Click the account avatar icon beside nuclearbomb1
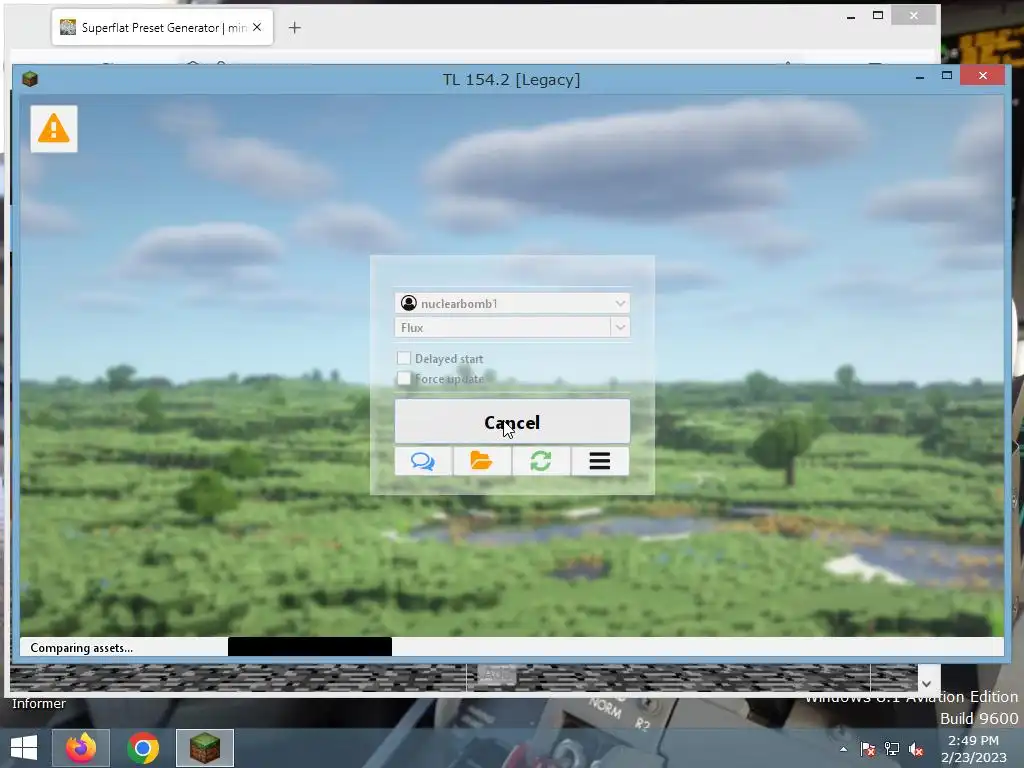The width and height of the screenshot is (1024, 768). [x=409, y=303]
